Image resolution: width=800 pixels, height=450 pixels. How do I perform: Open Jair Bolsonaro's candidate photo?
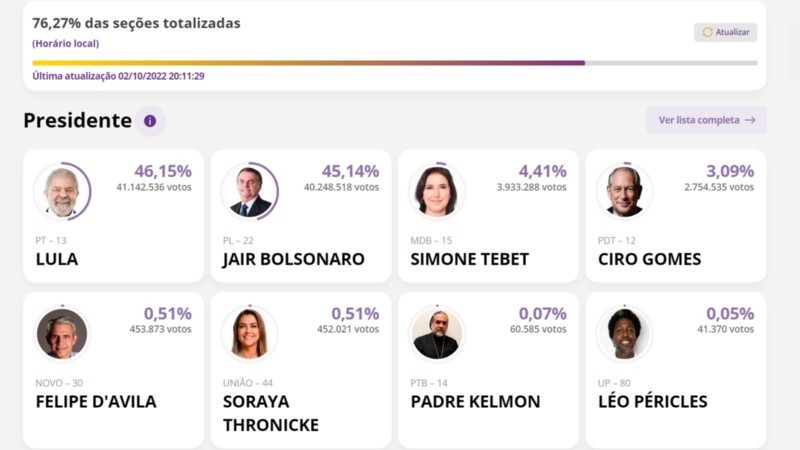tap(249, 191)
